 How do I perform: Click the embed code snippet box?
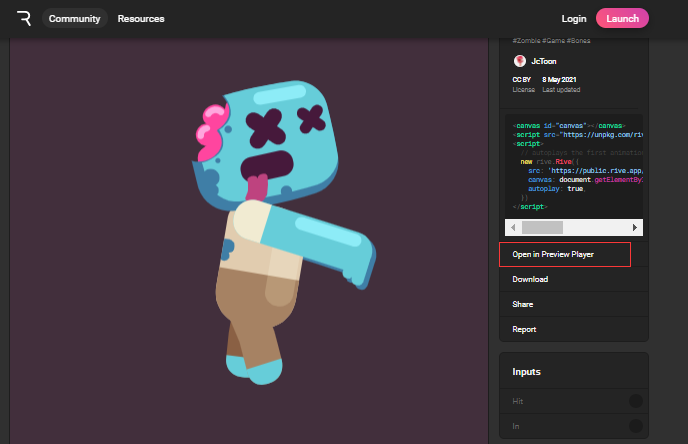click(x=574, y=166)
